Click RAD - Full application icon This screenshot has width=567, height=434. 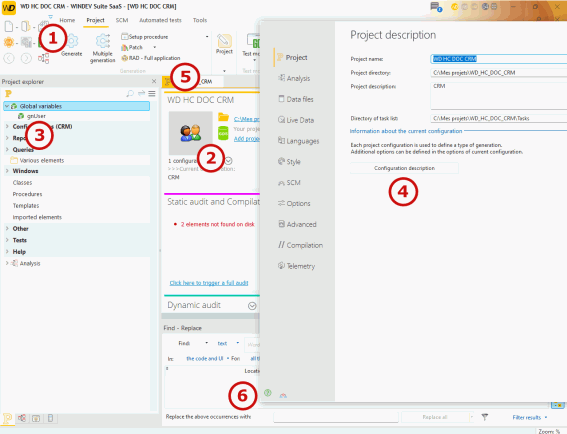[124, 58]
